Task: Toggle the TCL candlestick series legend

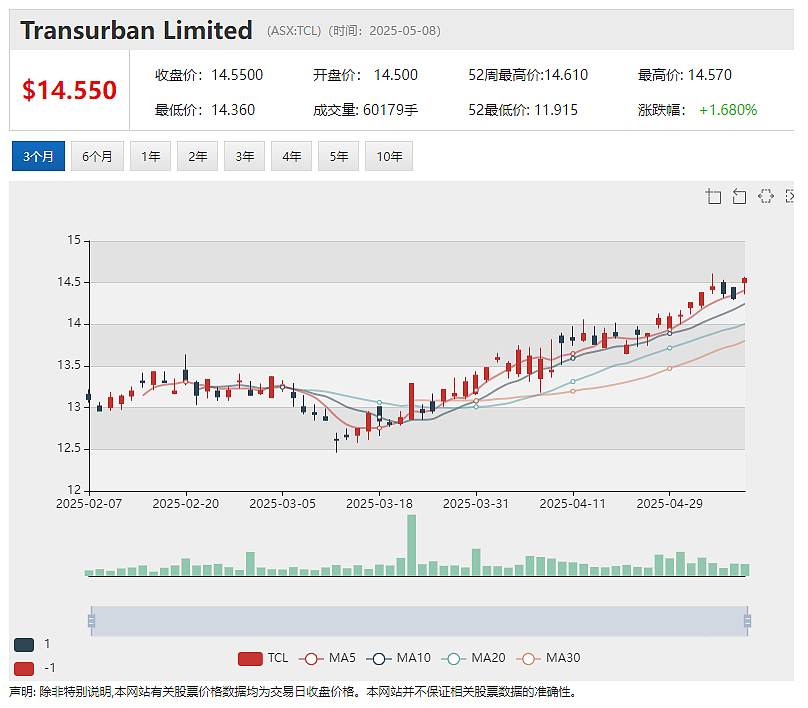Action: 263,658
